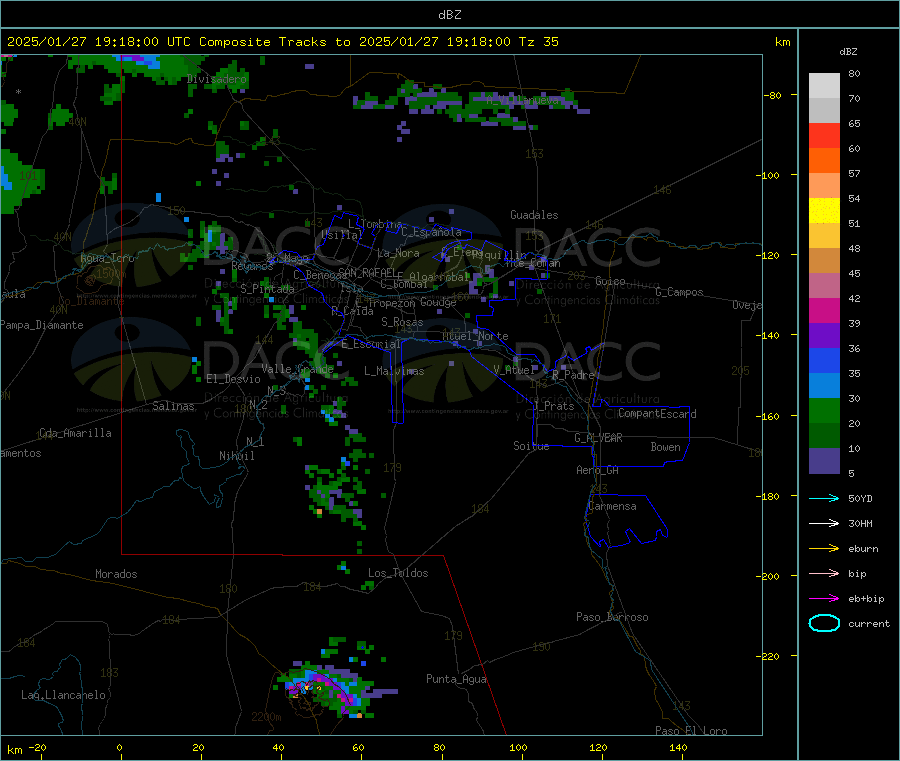Image resolution: width=900 pixels, height=761 pixels.
Task: Click the eburn yellow arrow icon
Action: point(824,549)
